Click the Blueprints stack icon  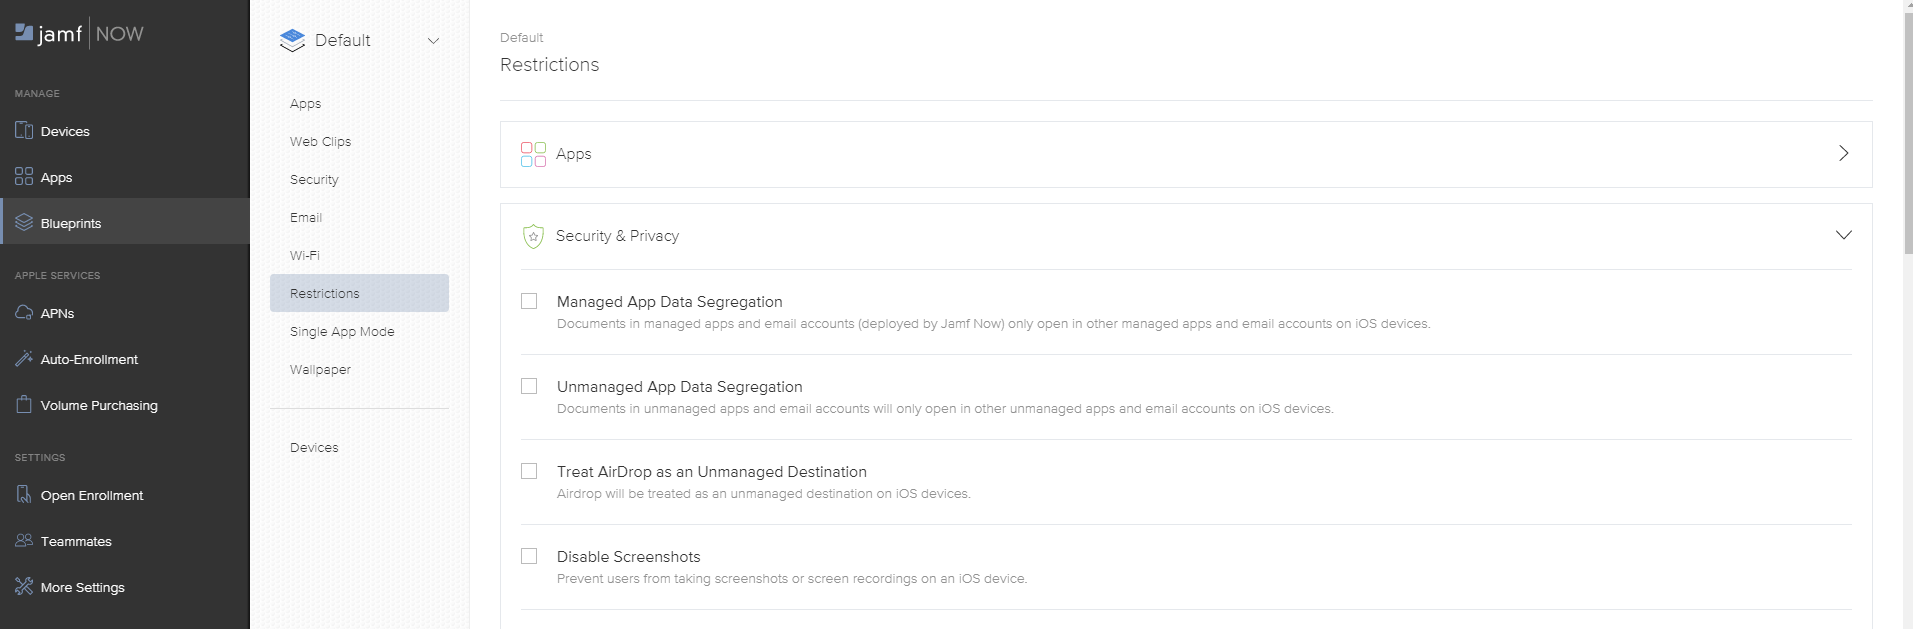(24, 223)
